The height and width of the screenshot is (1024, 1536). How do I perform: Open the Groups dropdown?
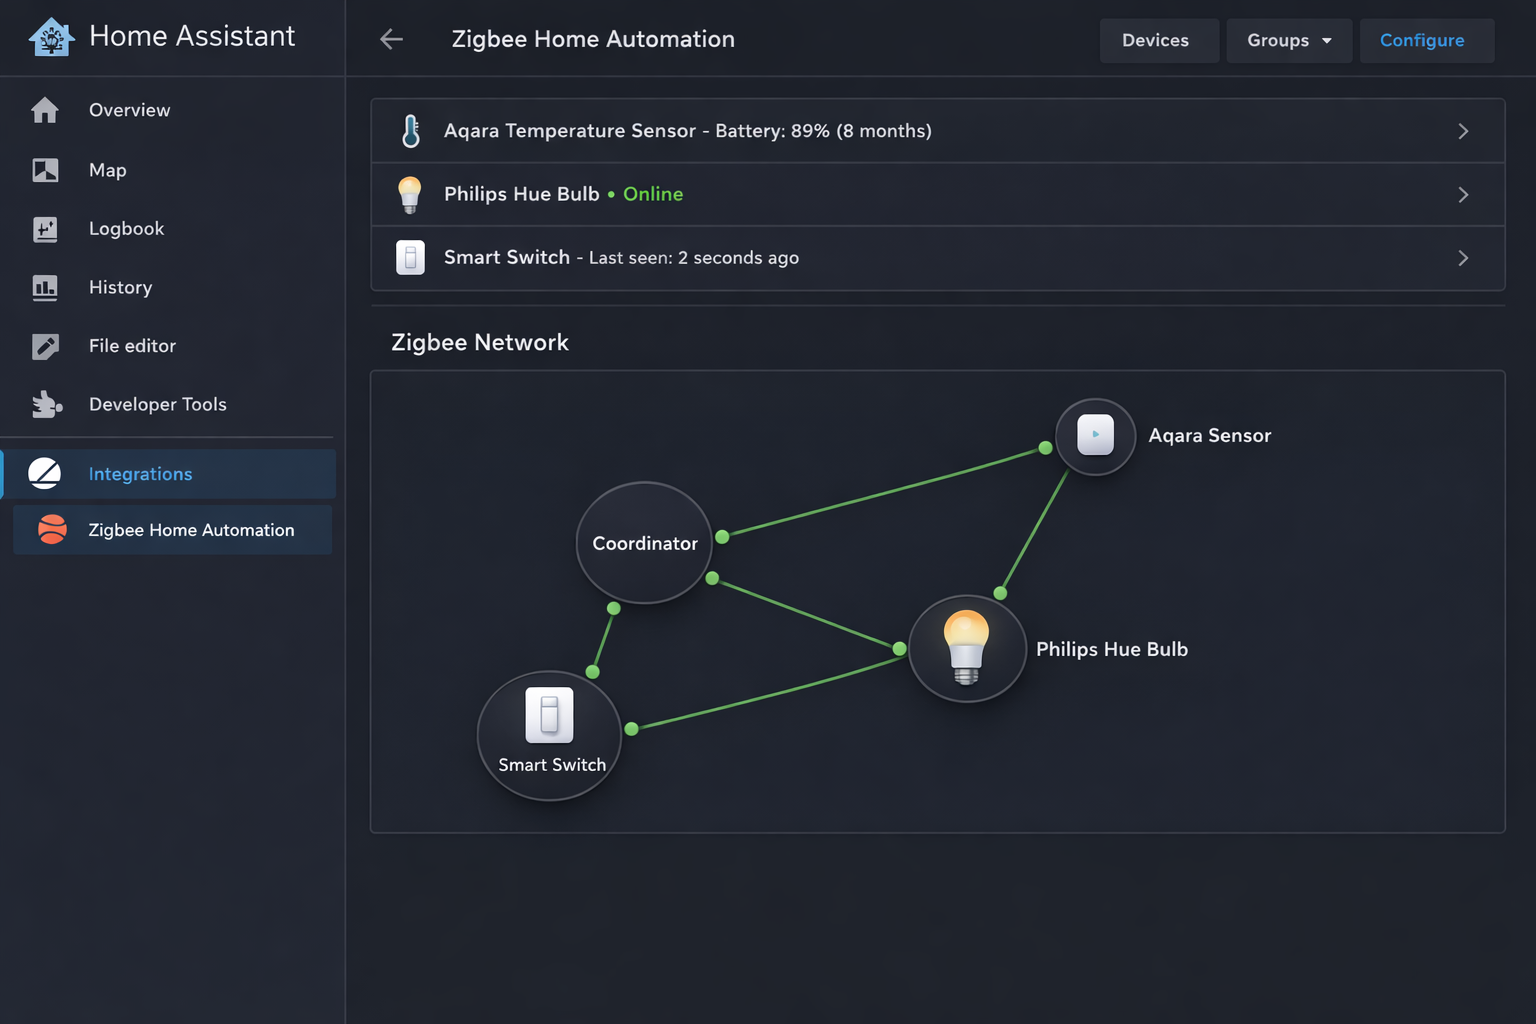(x=1289, y=40)
